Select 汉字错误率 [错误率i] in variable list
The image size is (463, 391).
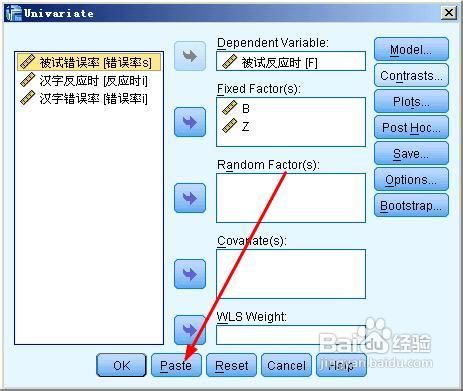coord(89,98)
